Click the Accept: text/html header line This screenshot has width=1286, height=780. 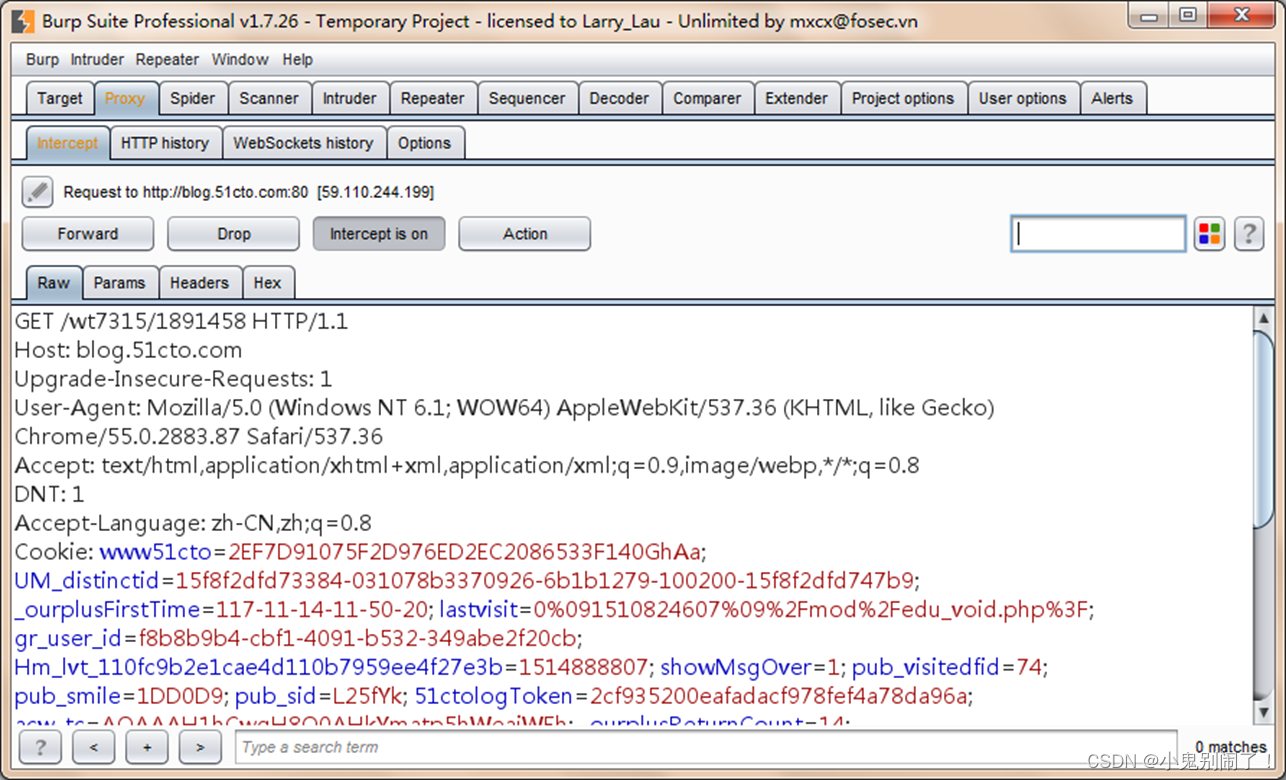pos(467,466)
